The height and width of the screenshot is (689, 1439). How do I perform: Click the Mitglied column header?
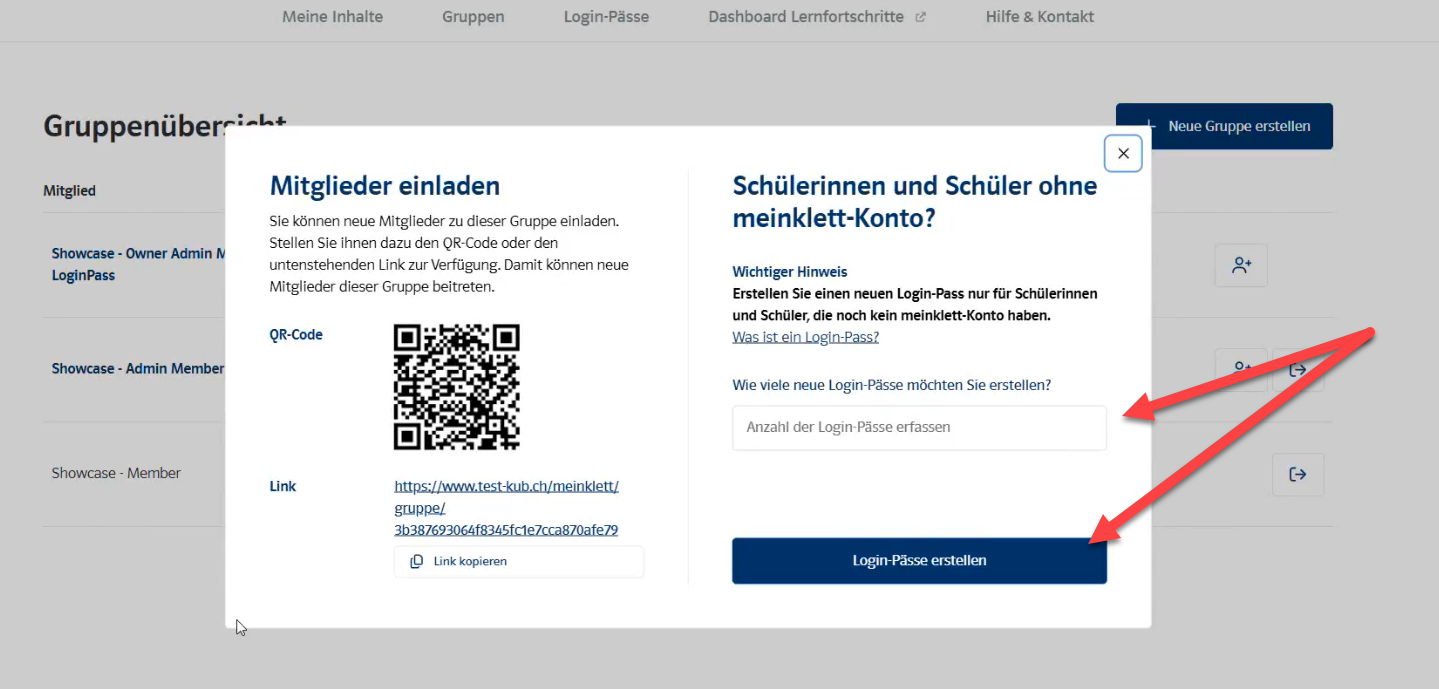[x=70, y=191]
